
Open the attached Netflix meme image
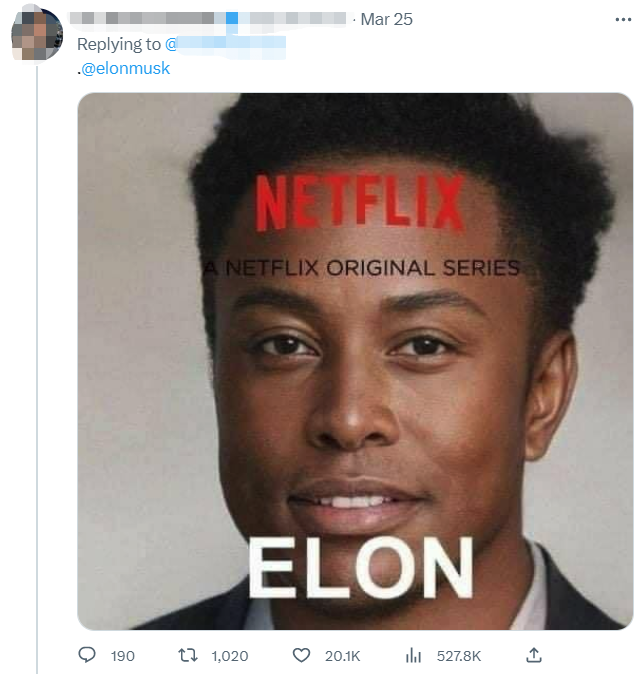[355, 400]
